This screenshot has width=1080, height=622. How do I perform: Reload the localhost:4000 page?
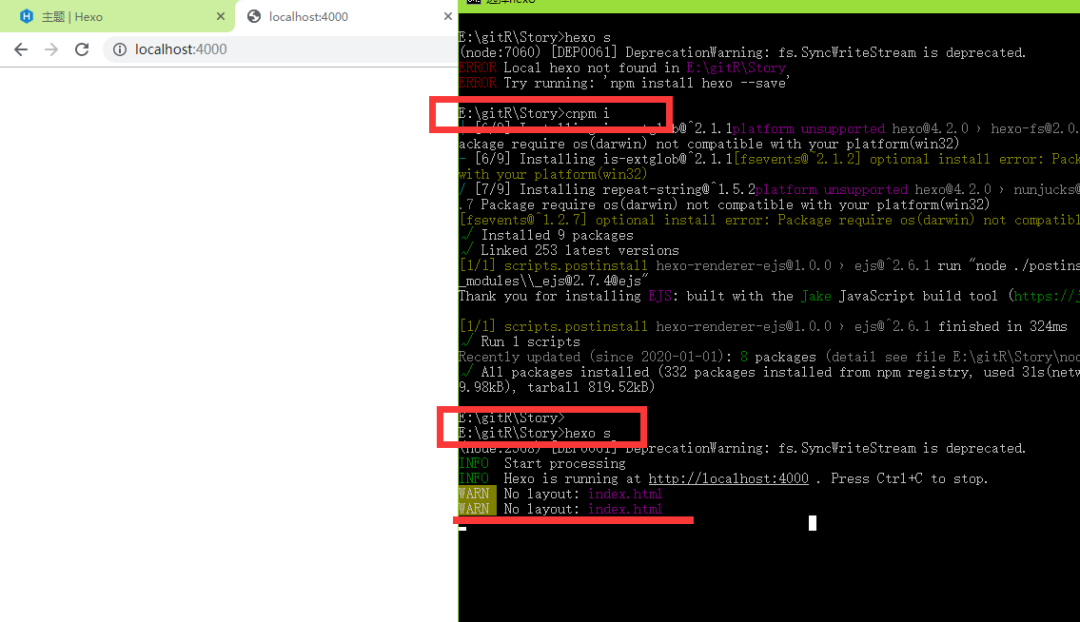[82, 50]
